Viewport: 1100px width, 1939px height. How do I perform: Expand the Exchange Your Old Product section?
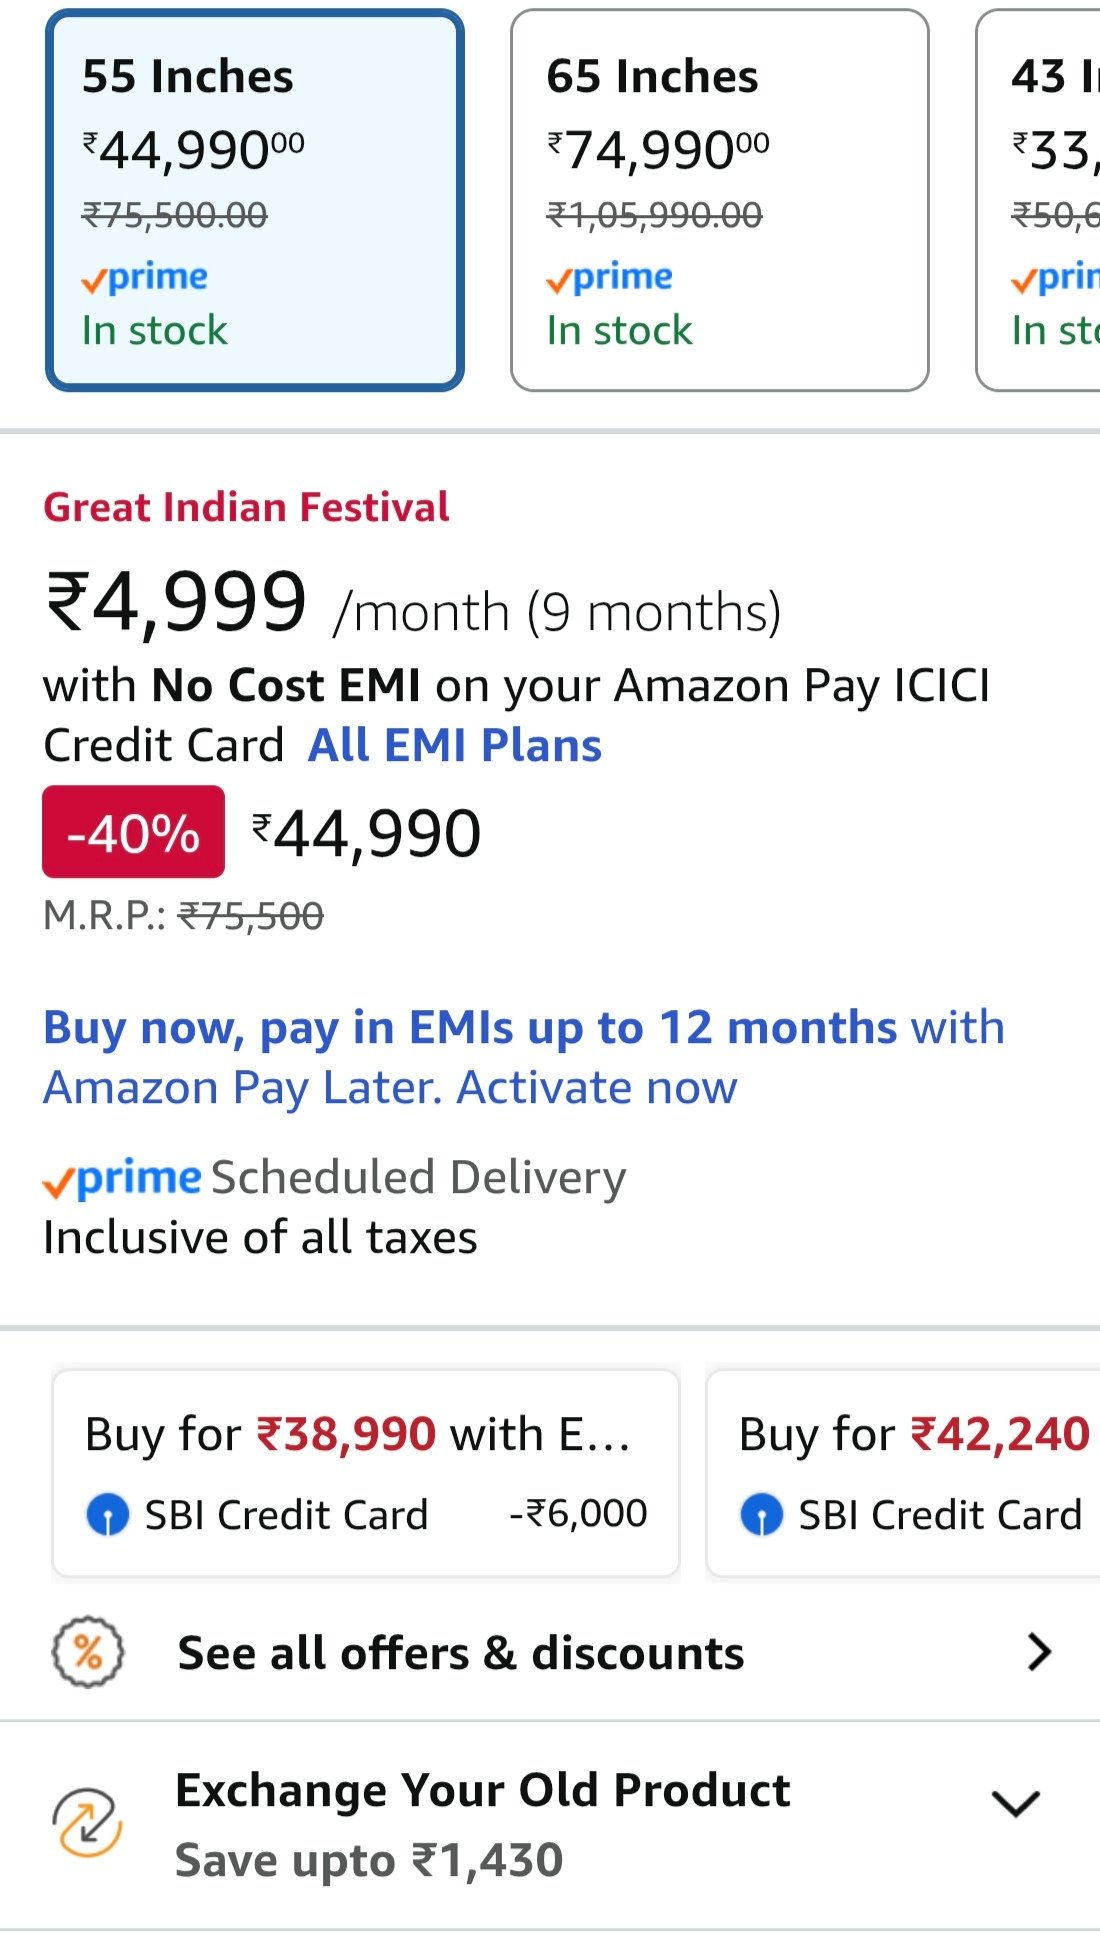(1015, 1803)
